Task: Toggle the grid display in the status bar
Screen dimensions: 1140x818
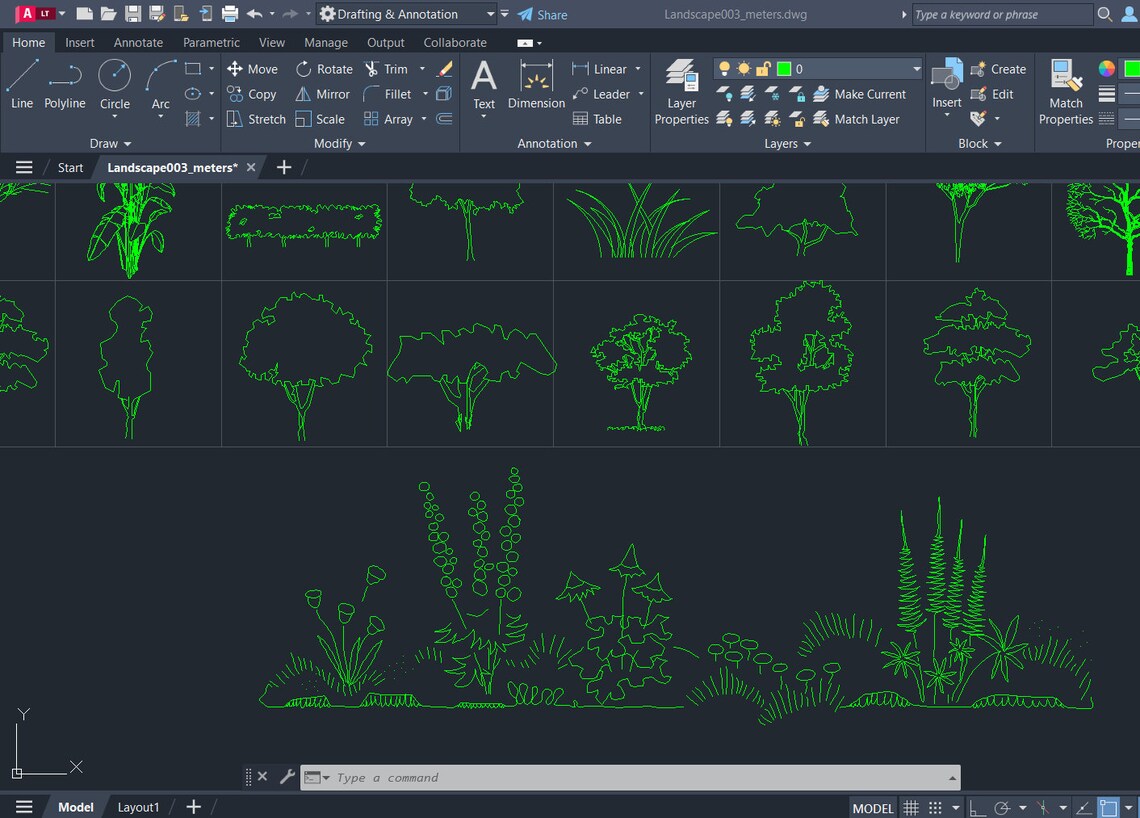Action: pyautogui.click(x=912, y=807)
